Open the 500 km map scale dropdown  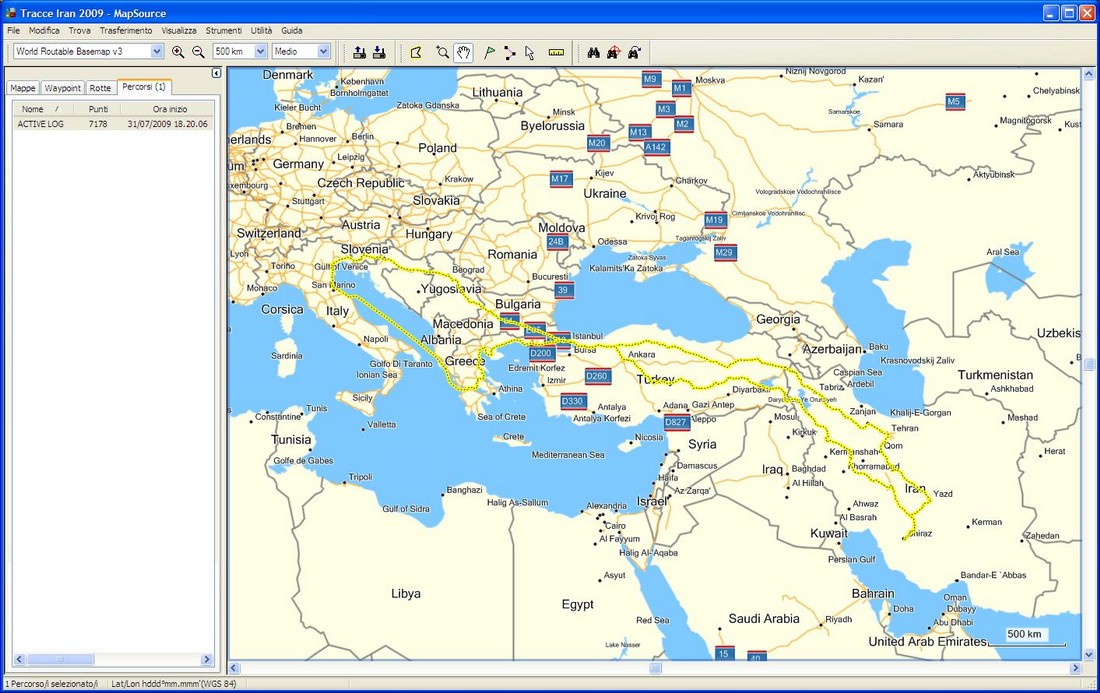click(x=260, y=51)
